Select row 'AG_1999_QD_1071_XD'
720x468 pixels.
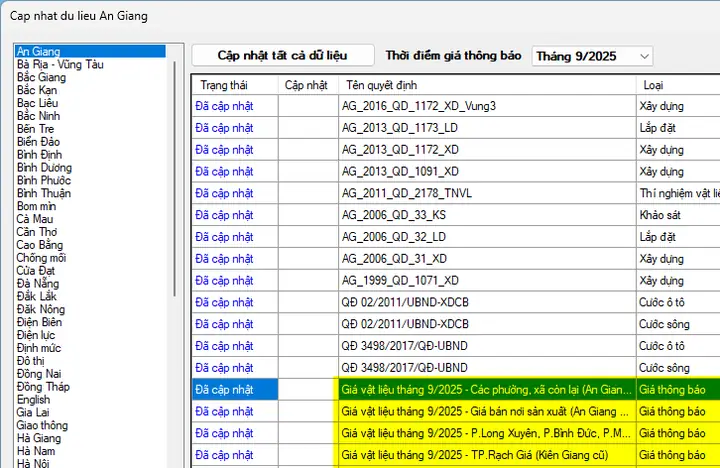tap(456, 280)
